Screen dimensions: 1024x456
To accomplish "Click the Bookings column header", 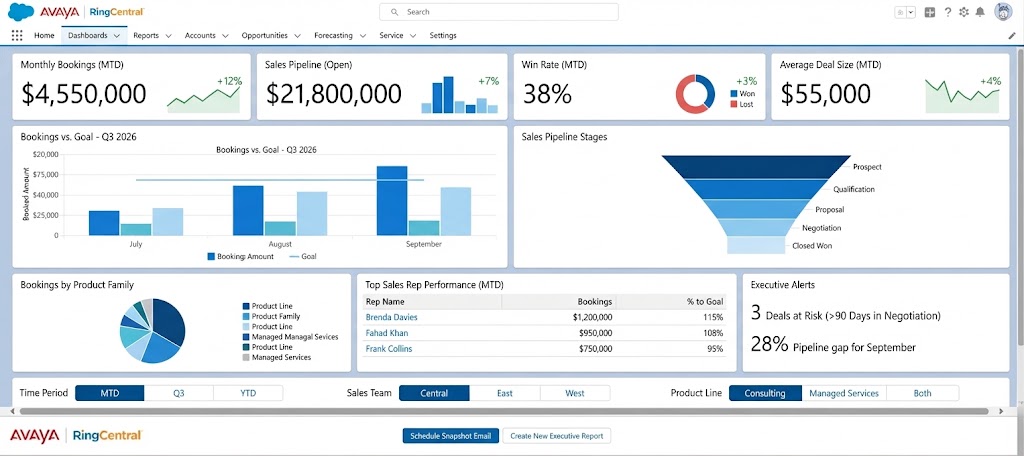I will point(595,302).
